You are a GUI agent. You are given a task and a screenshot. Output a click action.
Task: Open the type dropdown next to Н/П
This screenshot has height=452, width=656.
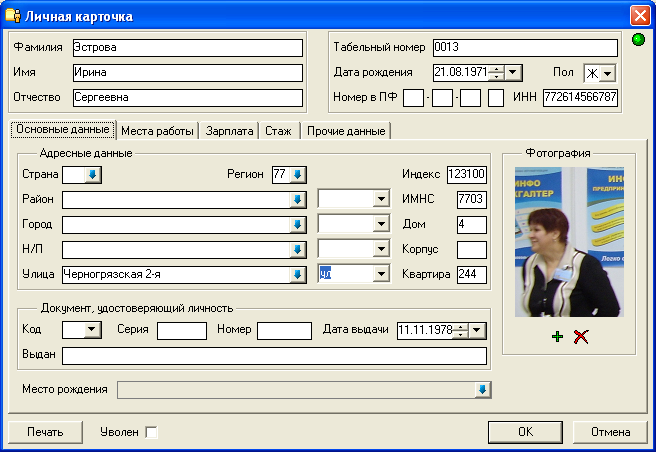pos(381,249)
